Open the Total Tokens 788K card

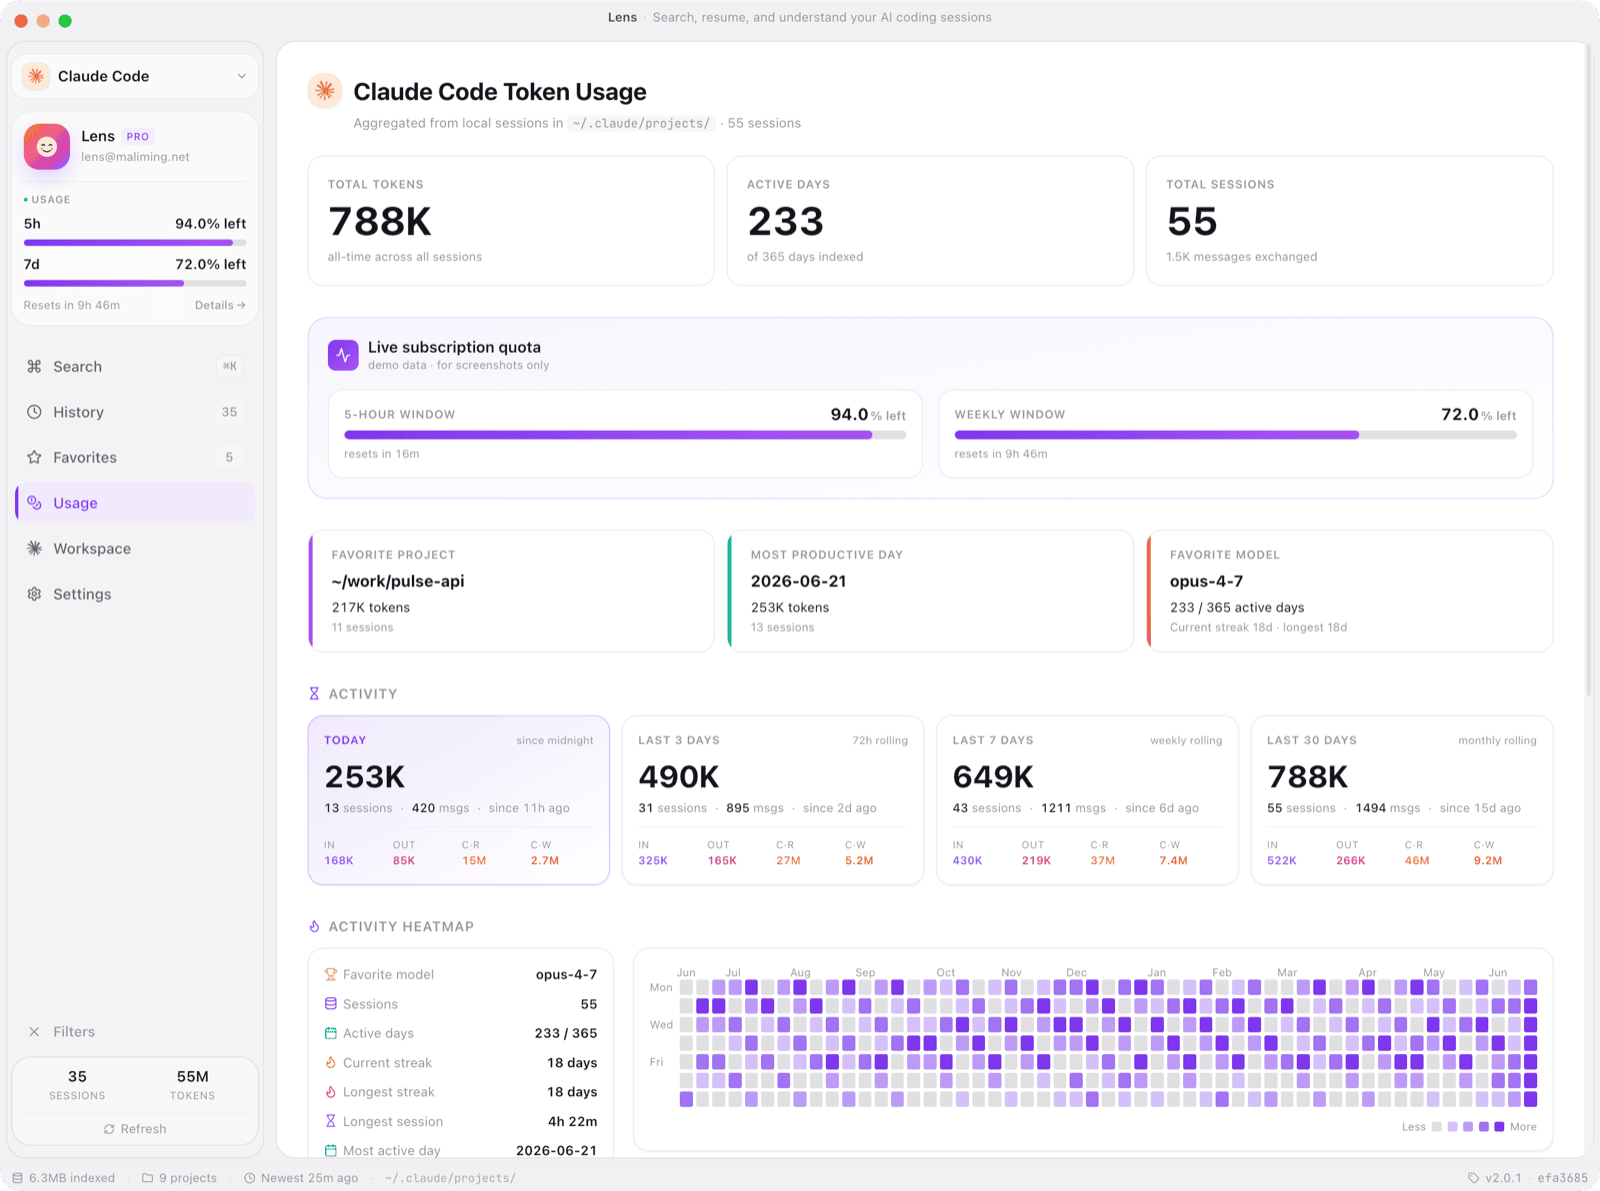coord(511,221)
